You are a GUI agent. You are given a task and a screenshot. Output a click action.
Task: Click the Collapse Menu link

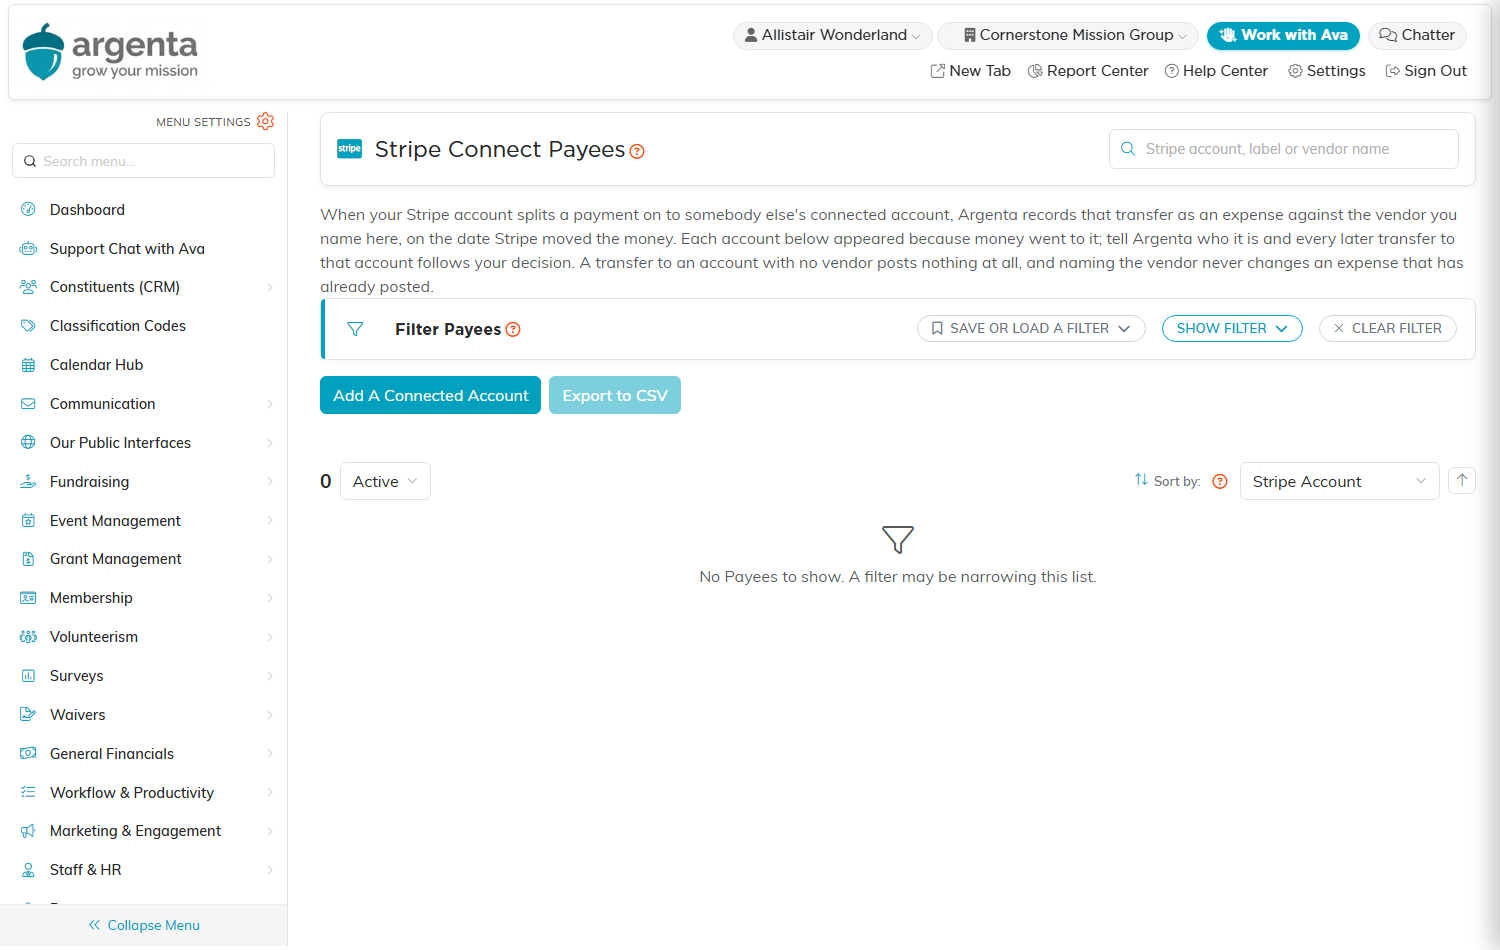point(144,925)
